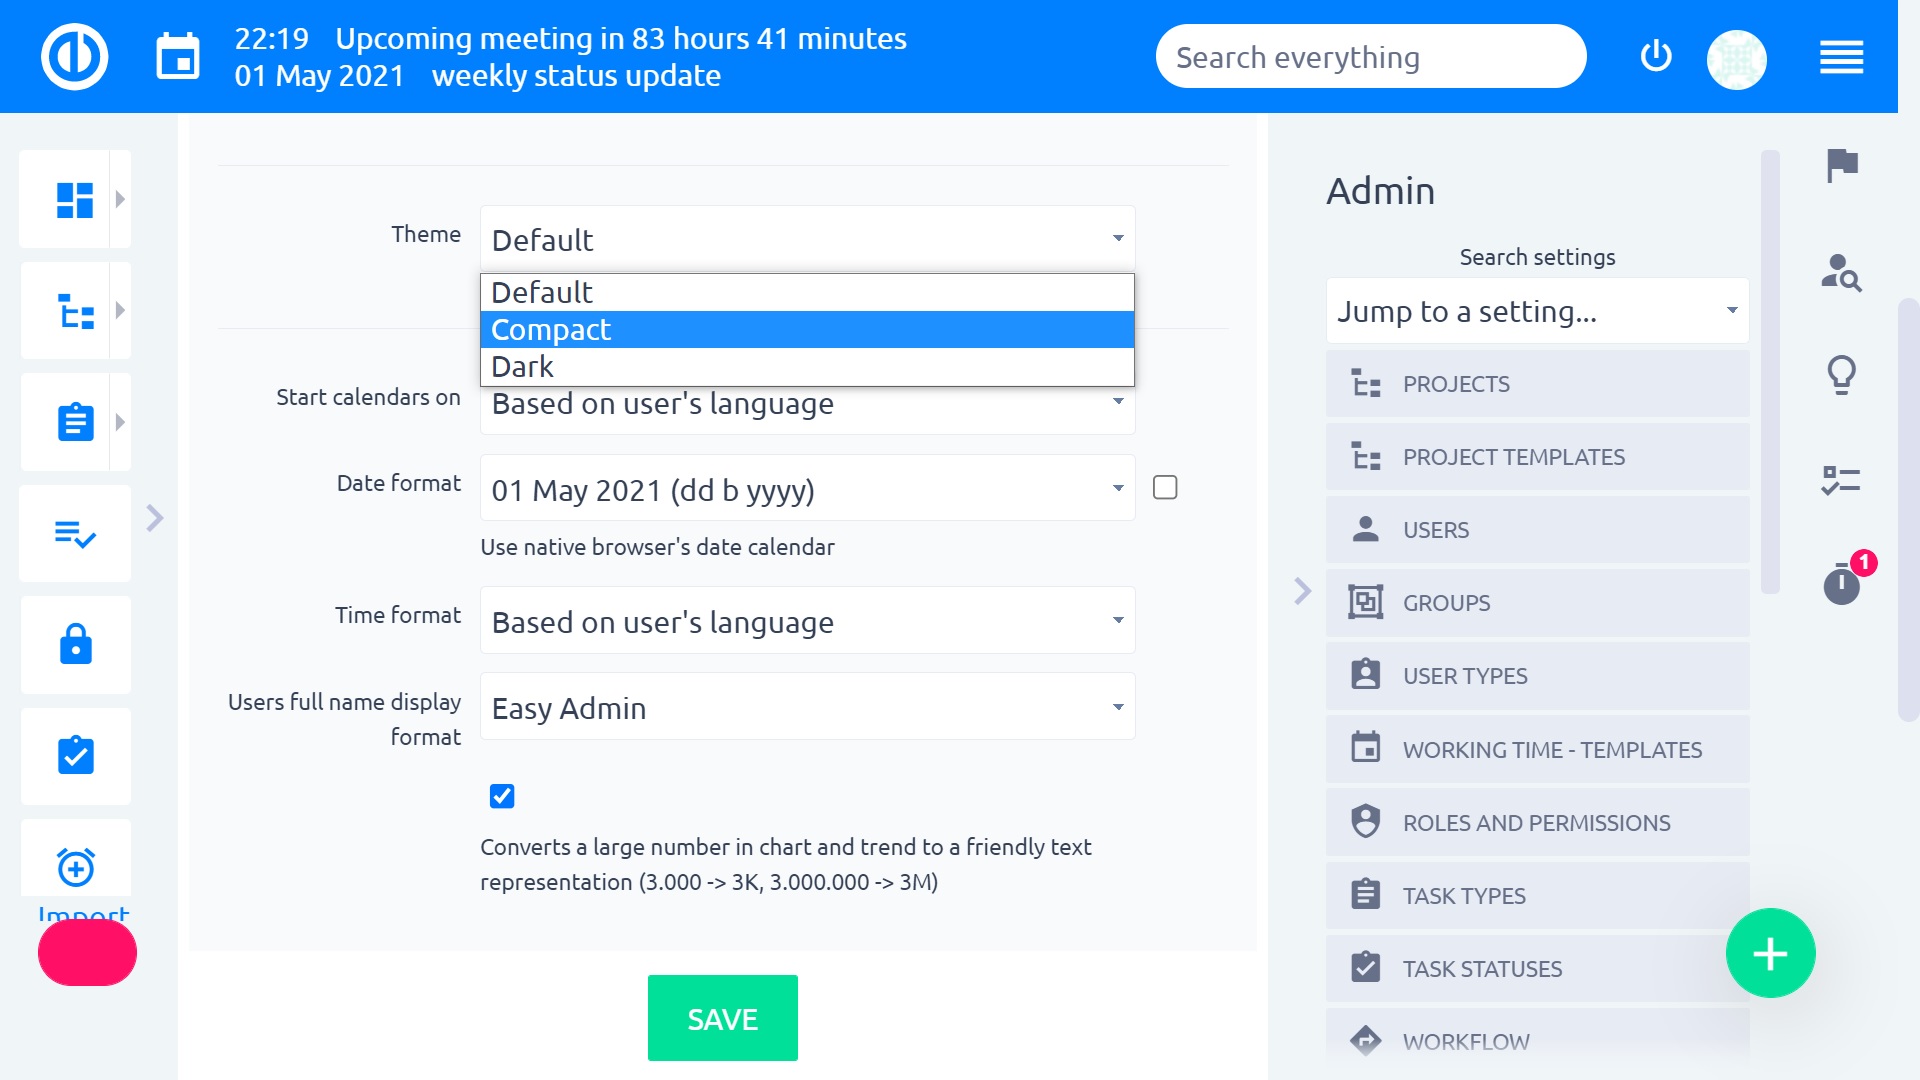
Task: Click the Search everything field
Action: (1370, 58)
